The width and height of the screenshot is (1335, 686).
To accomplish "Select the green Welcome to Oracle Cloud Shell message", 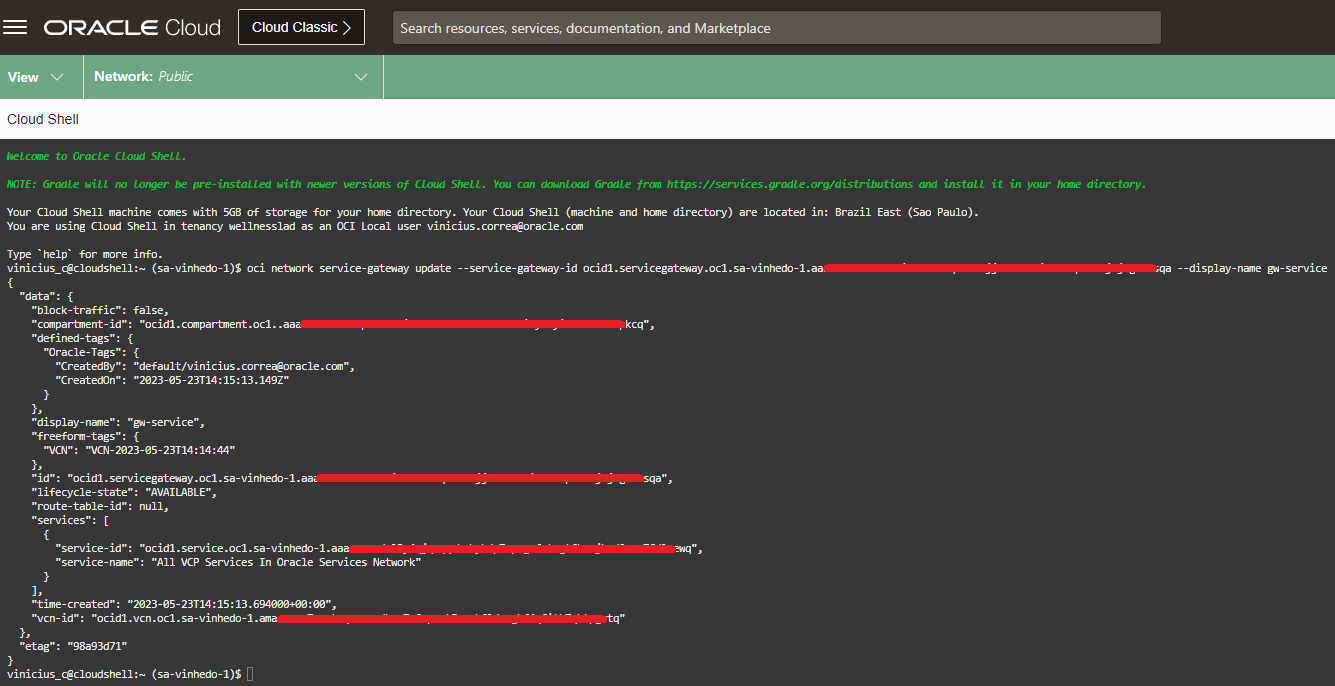I will click(97, 155).
